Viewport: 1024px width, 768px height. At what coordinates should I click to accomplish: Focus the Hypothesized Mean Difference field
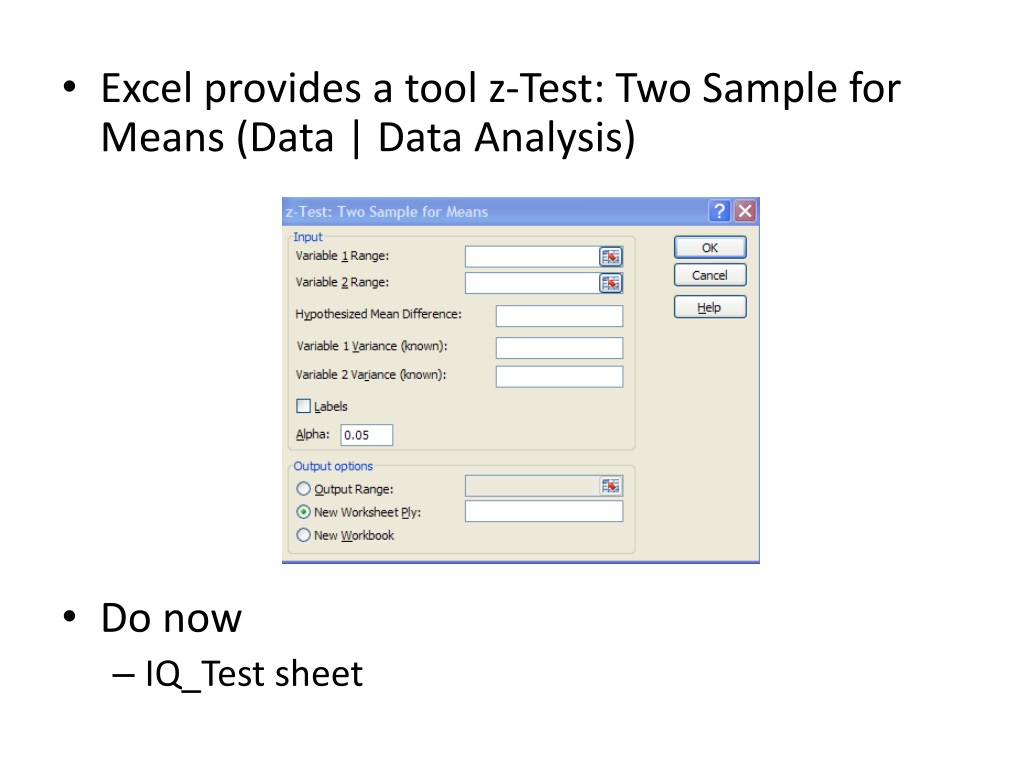[x=559, y=316]
